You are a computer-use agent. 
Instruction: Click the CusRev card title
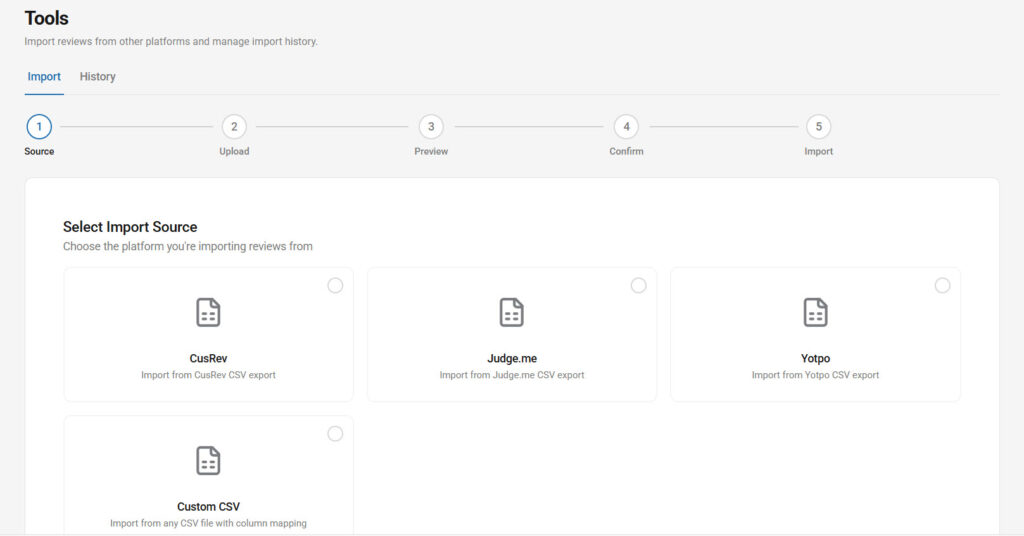click(x=208, y=358)
